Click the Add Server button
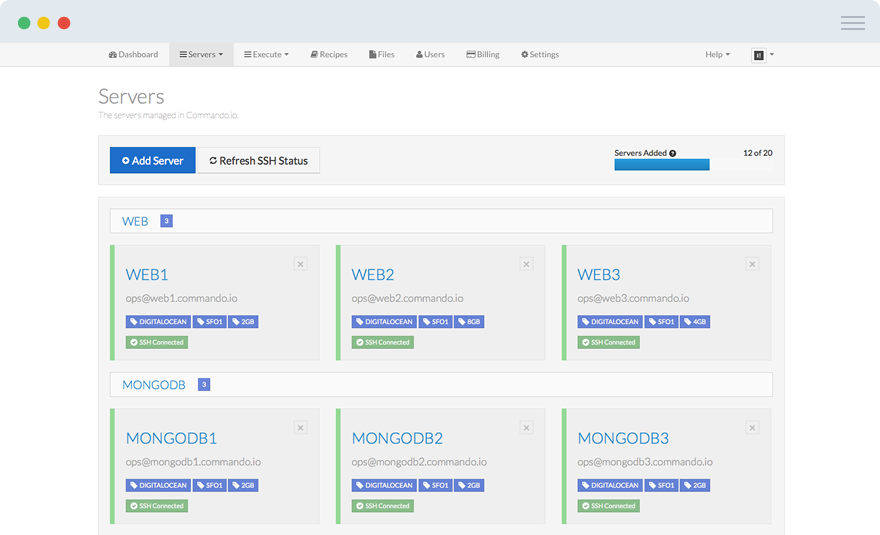This screenshot has height=535, width=880. click(153, 161)
